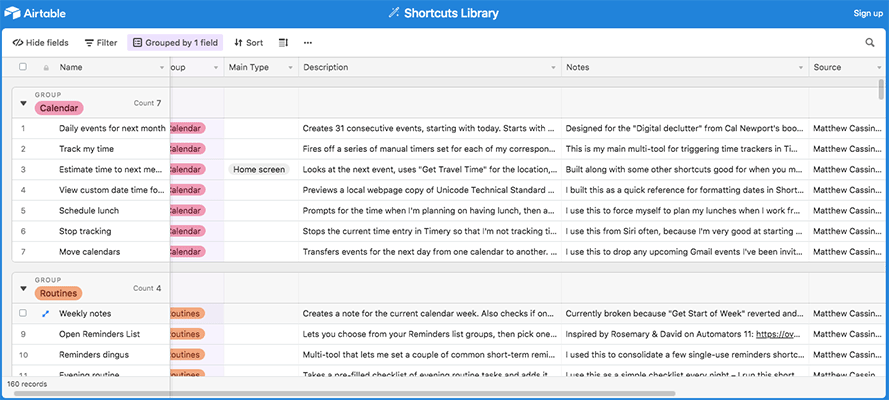Click the Sign up link

[x=868, y=13]
